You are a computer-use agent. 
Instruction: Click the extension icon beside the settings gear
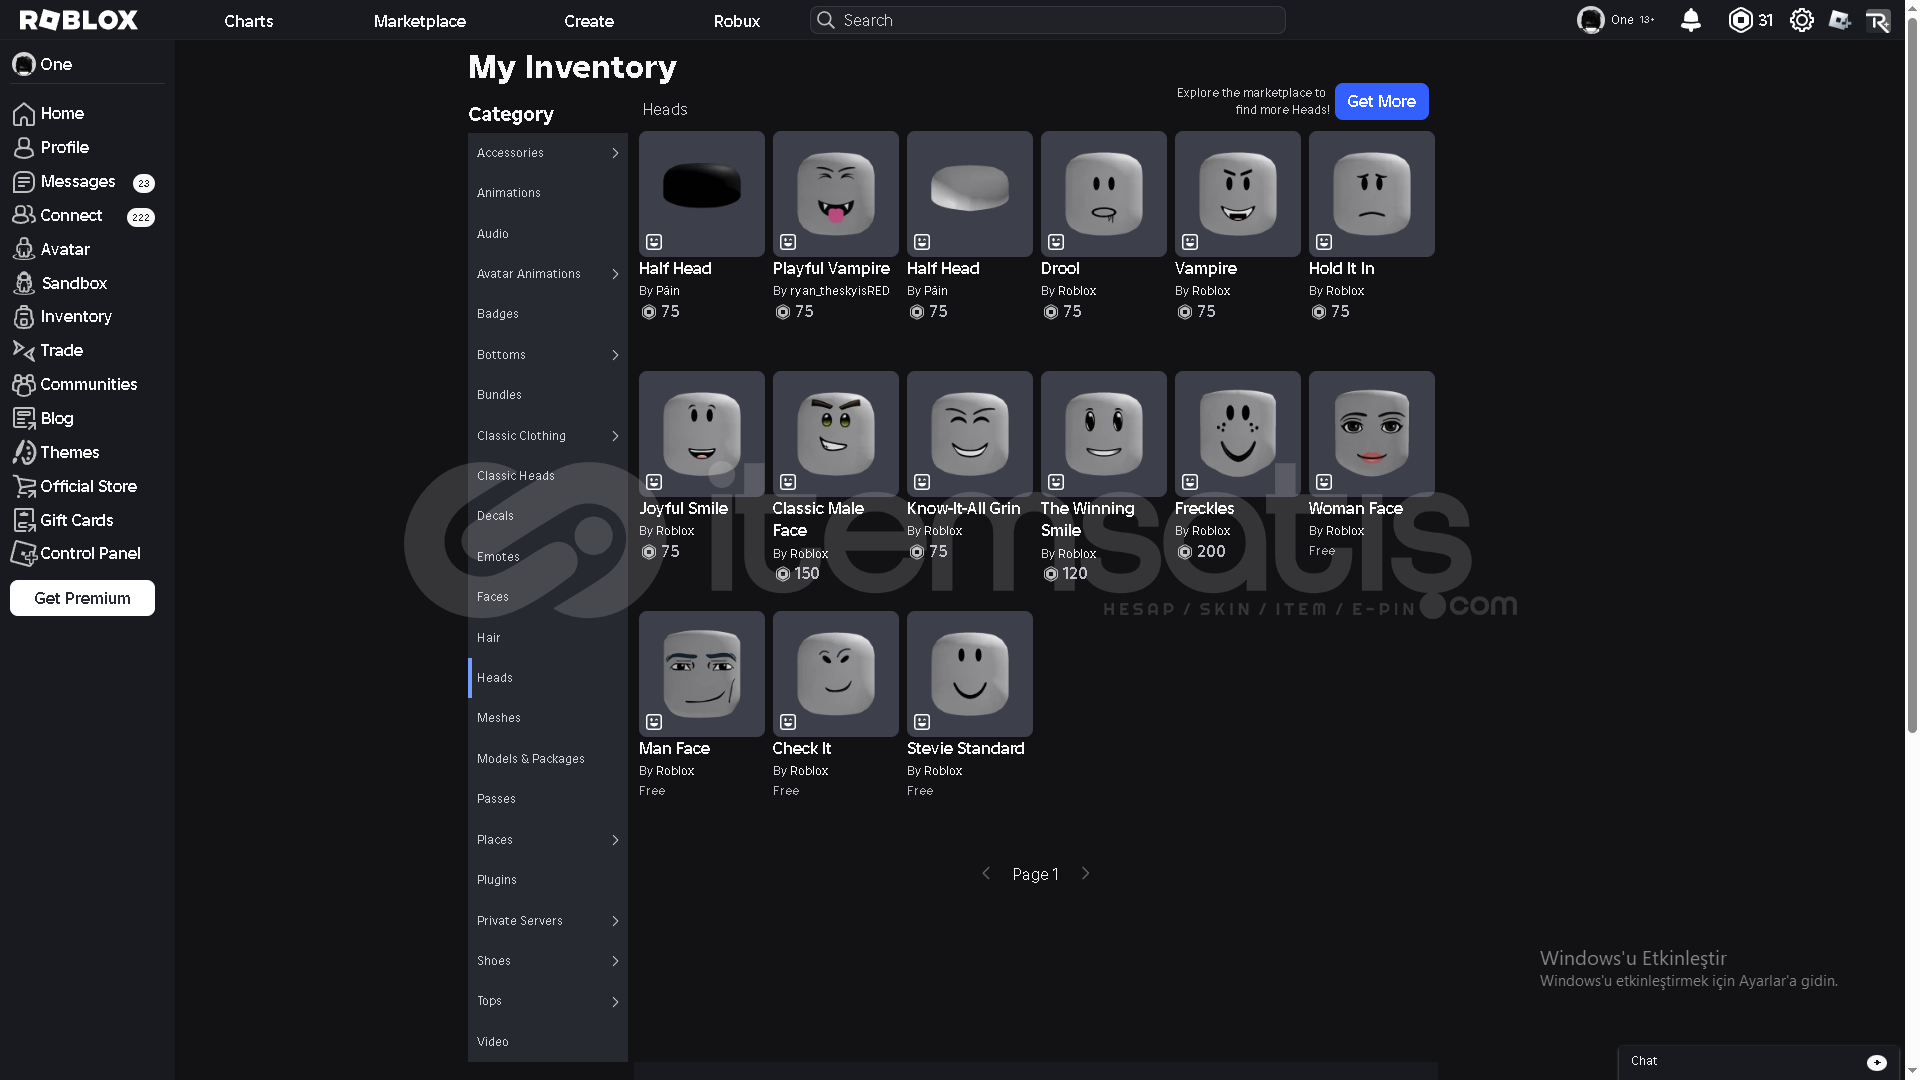[1840, 20]
